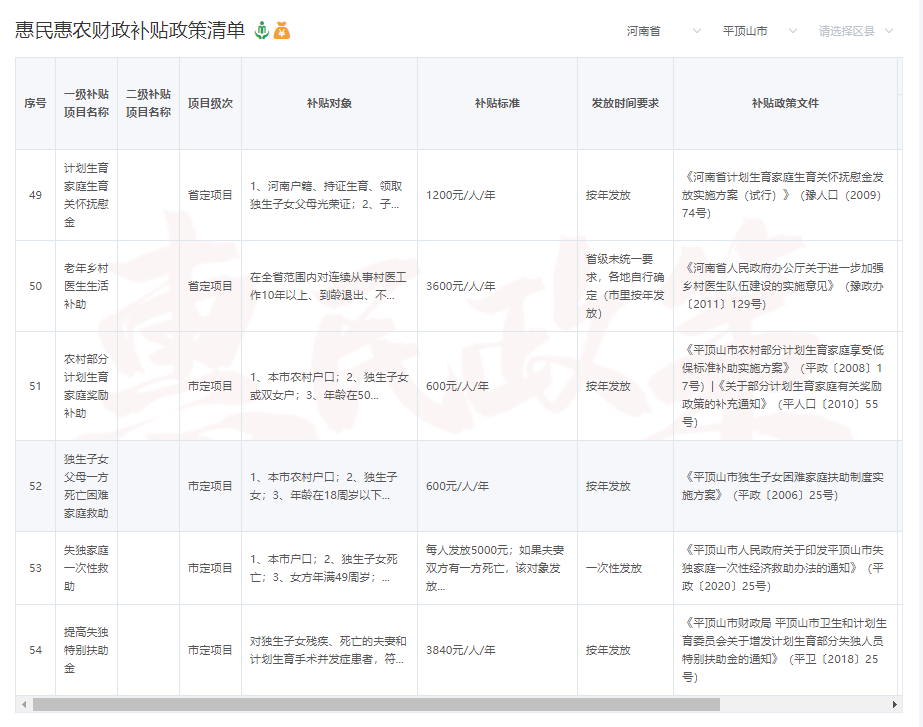Click 计划生育家庭生育关怀抚慰金 project name
The width and height of the screenshot is (923, 727).
[x=87, y=195]
